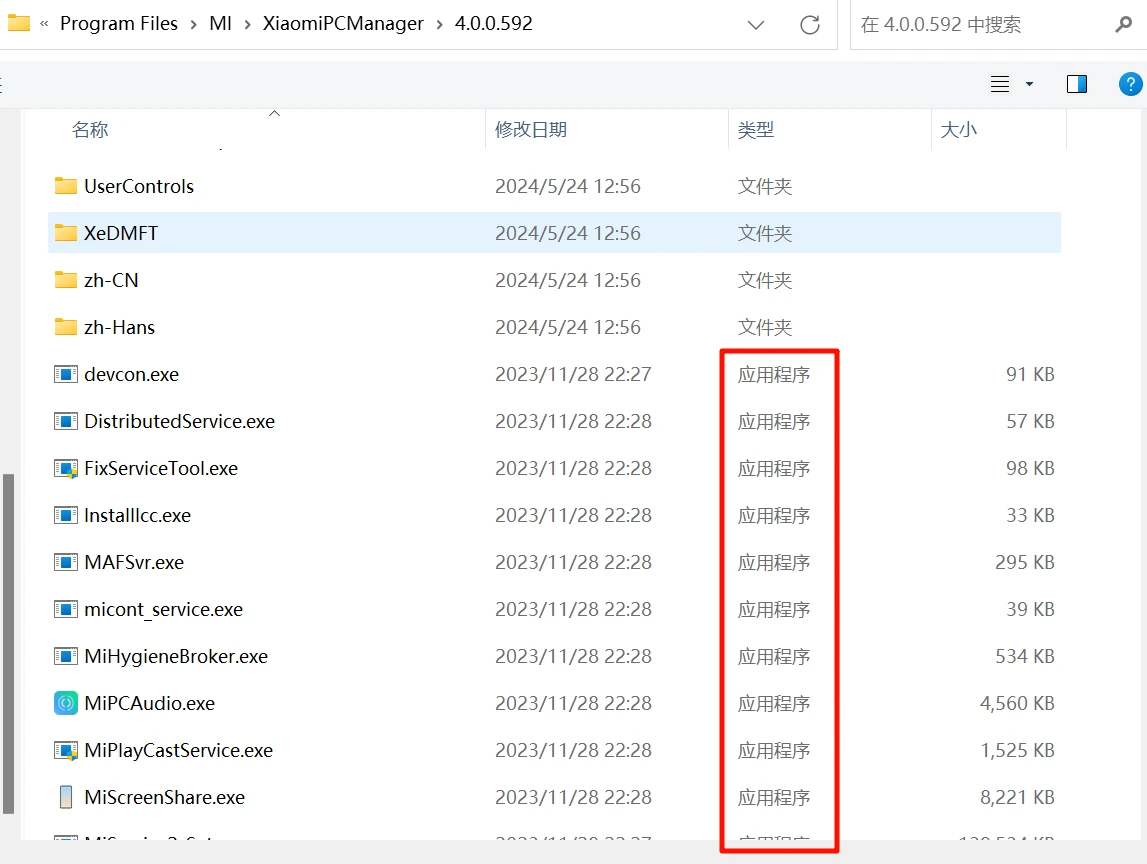Click the UserControls folder icon
This screenshot has width=1147, height=864.
point(66,186)
